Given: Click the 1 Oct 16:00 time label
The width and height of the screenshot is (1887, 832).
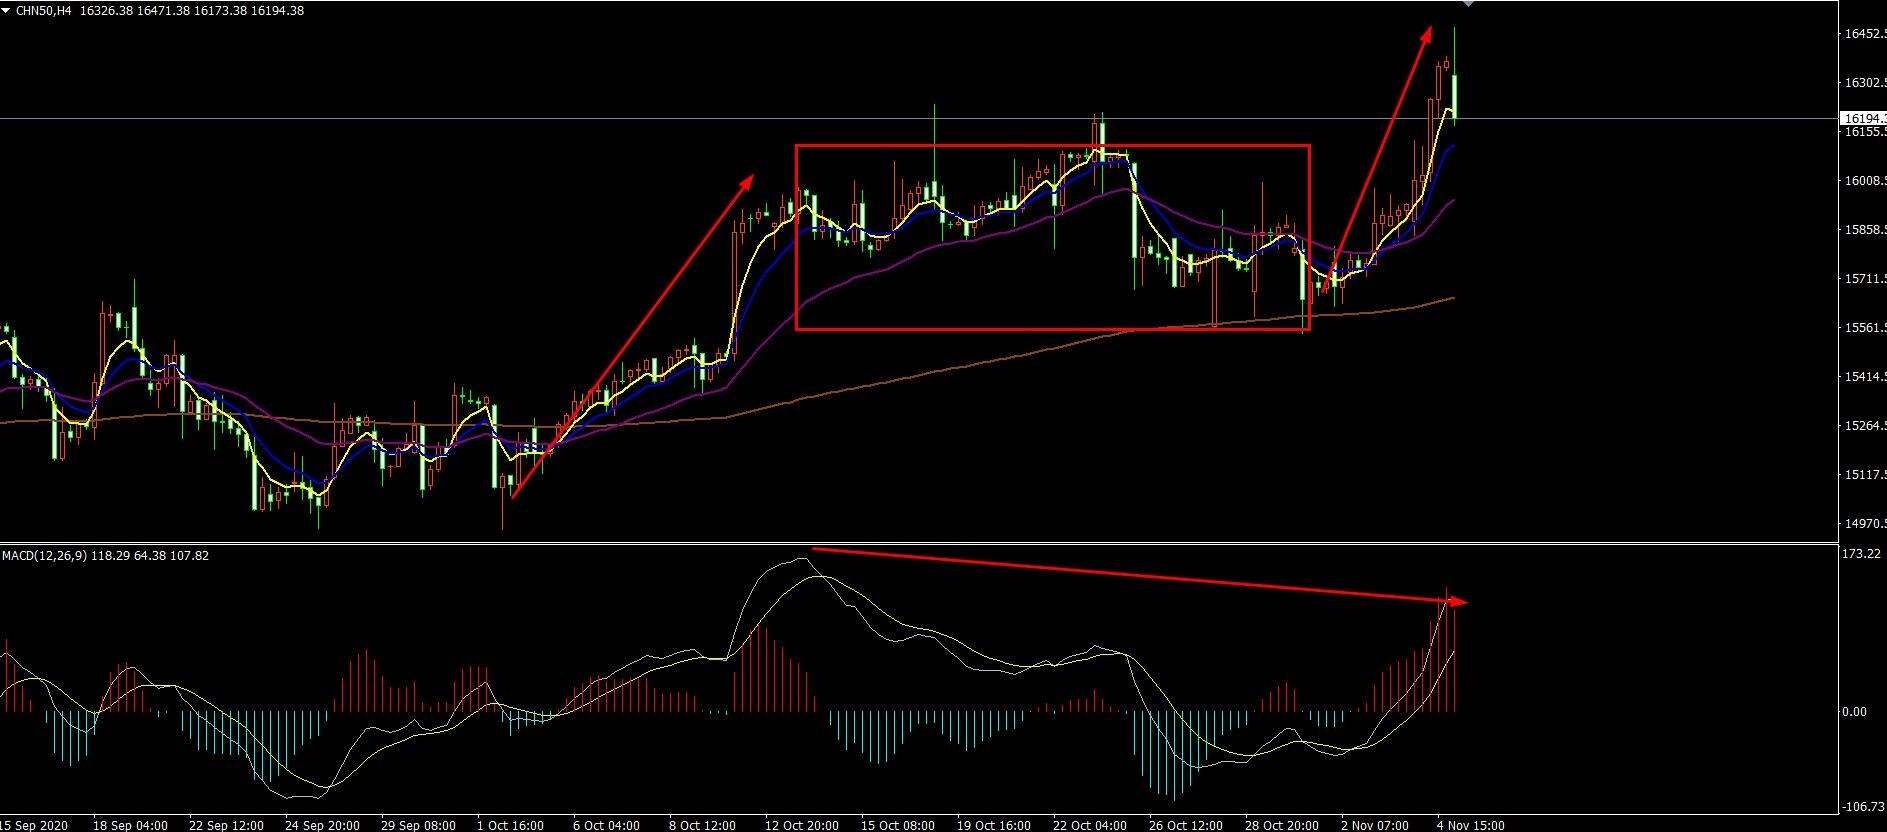Looking at the screenshot, I should (510, 825).
